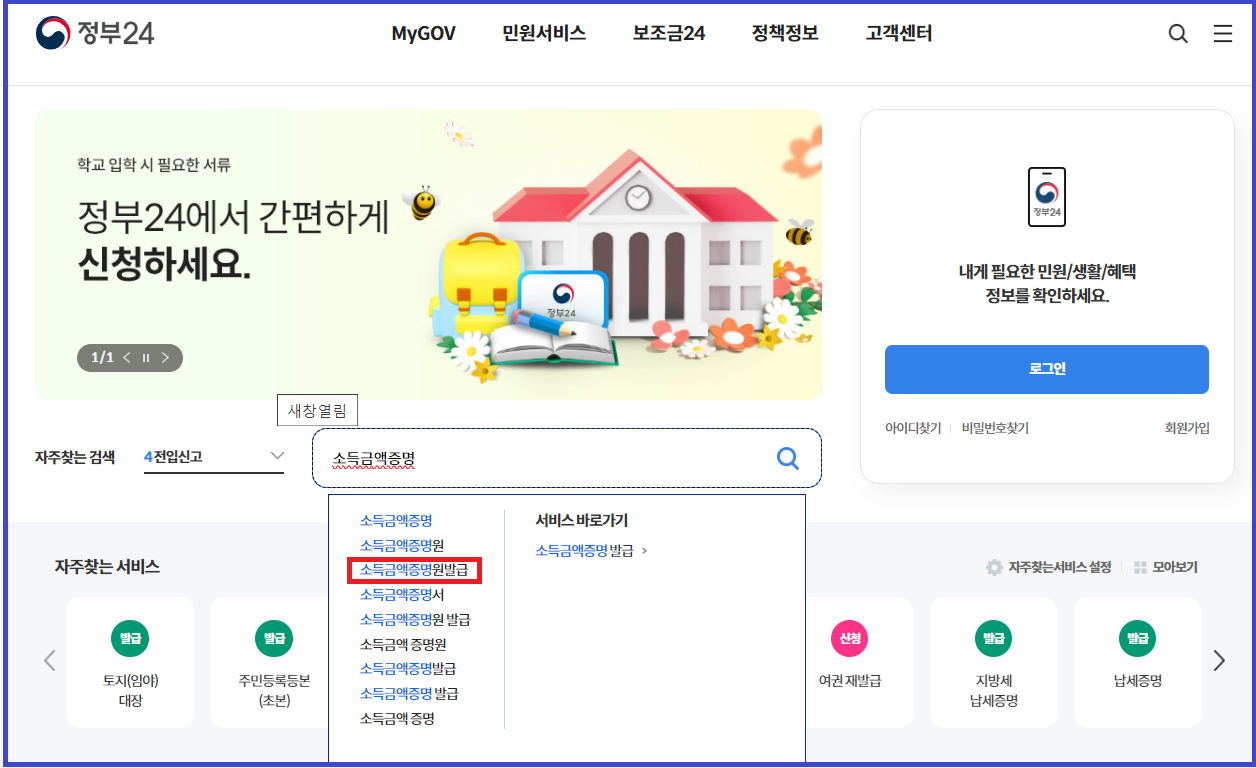Show previous frequently used services arrow
The height and width of the screenshot is (768, 1256).
click(50, 660)
